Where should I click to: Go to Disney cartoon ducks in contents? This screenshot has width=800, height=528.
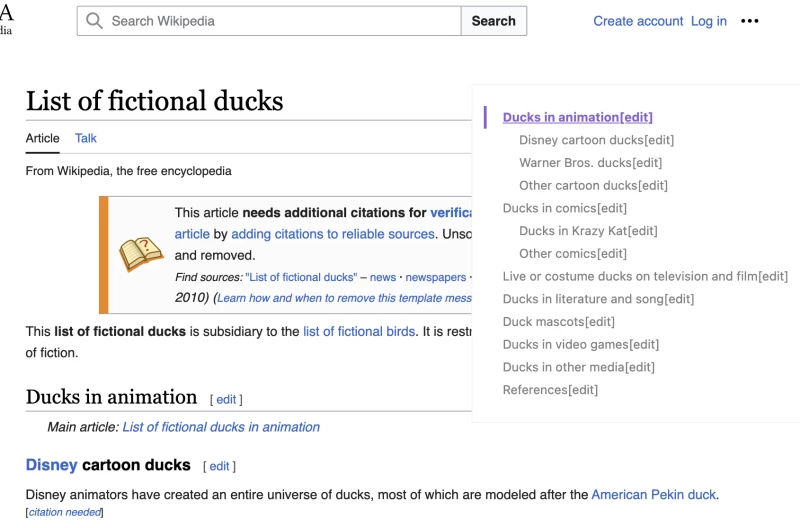[x=581, y=141]
